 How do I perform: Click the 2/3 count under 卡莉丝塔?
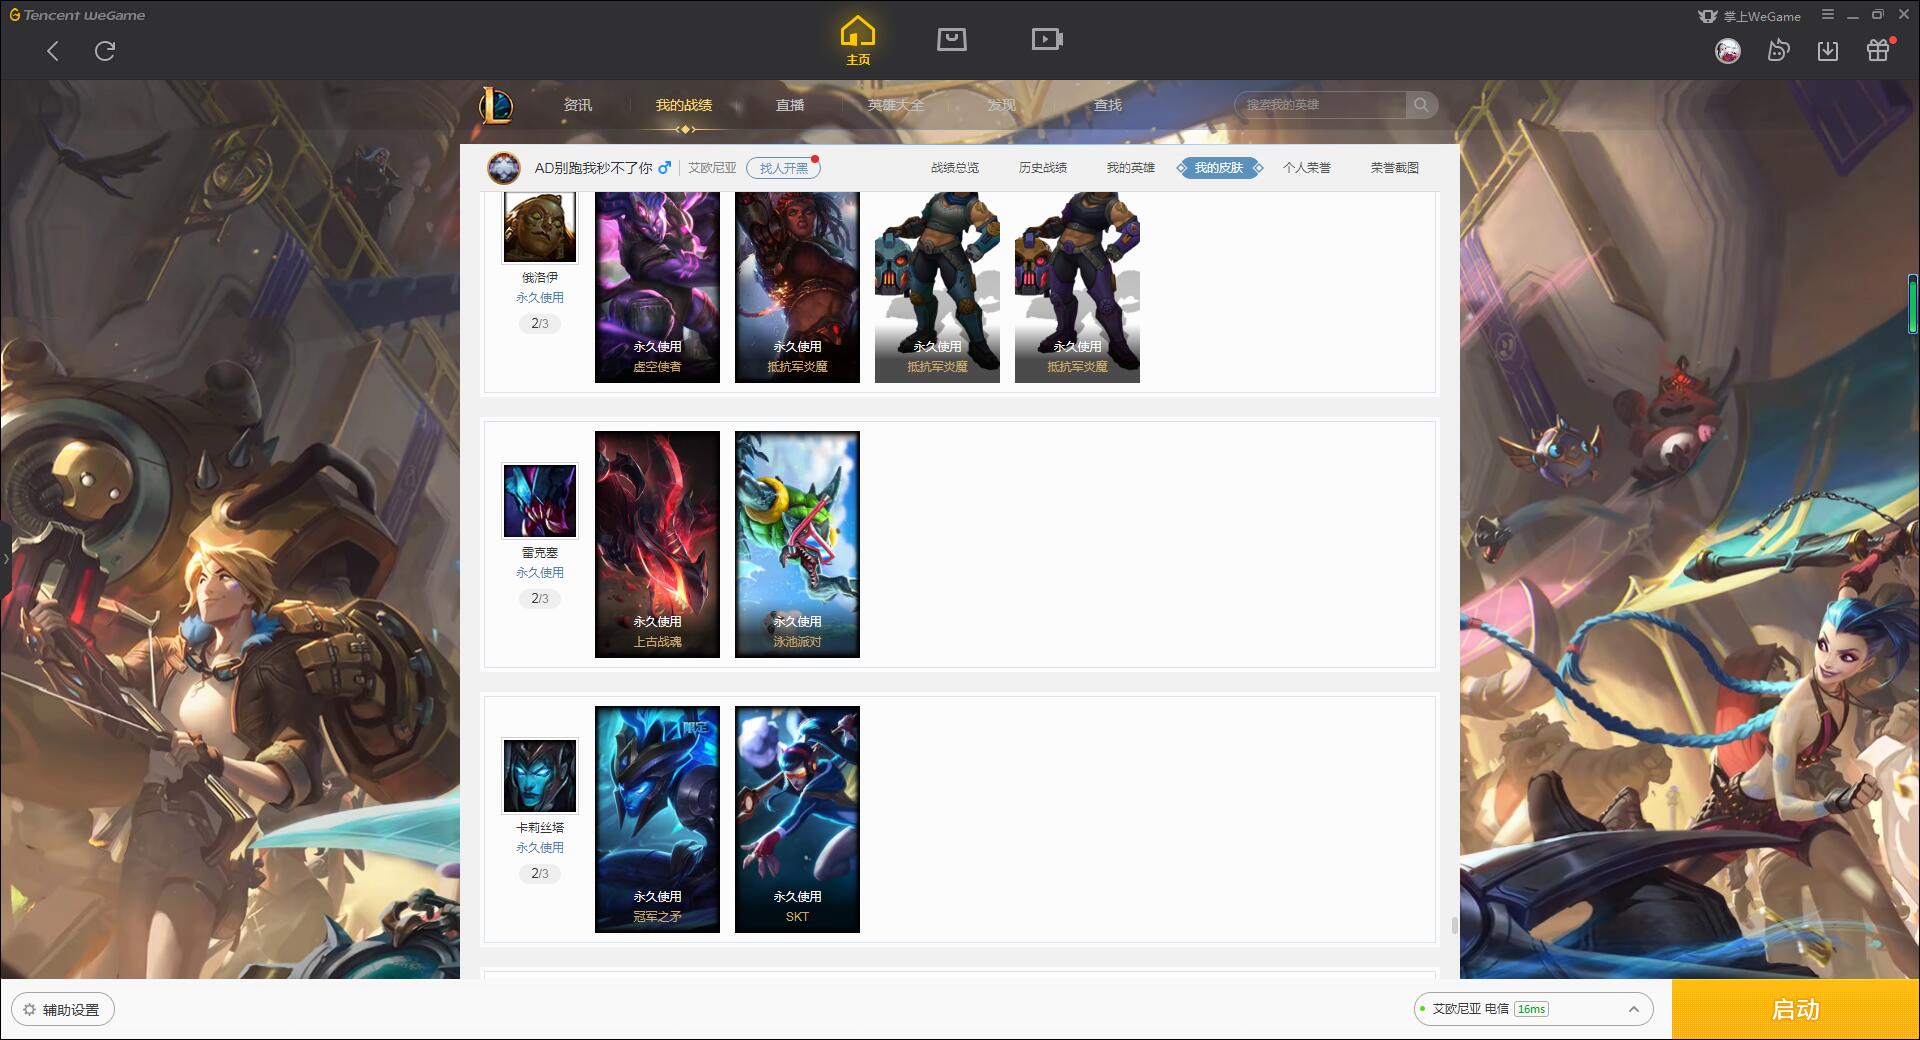[540, 873]
